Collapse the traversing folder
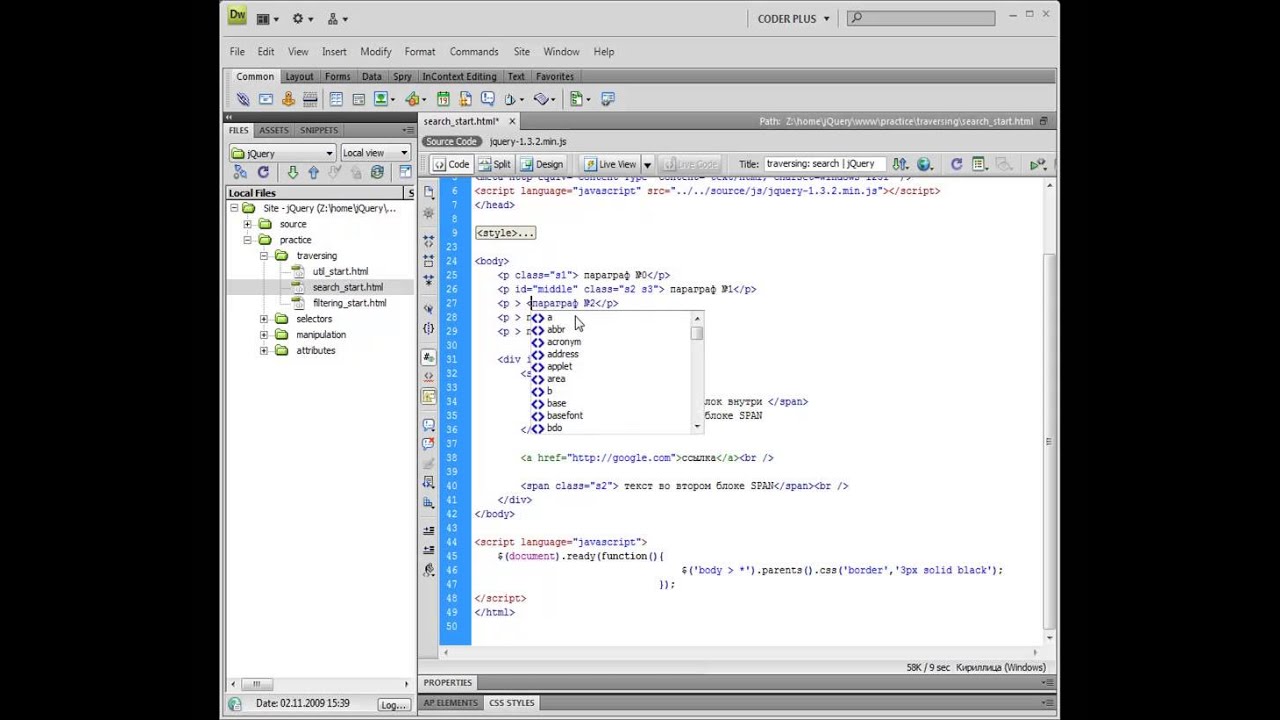 264,256
